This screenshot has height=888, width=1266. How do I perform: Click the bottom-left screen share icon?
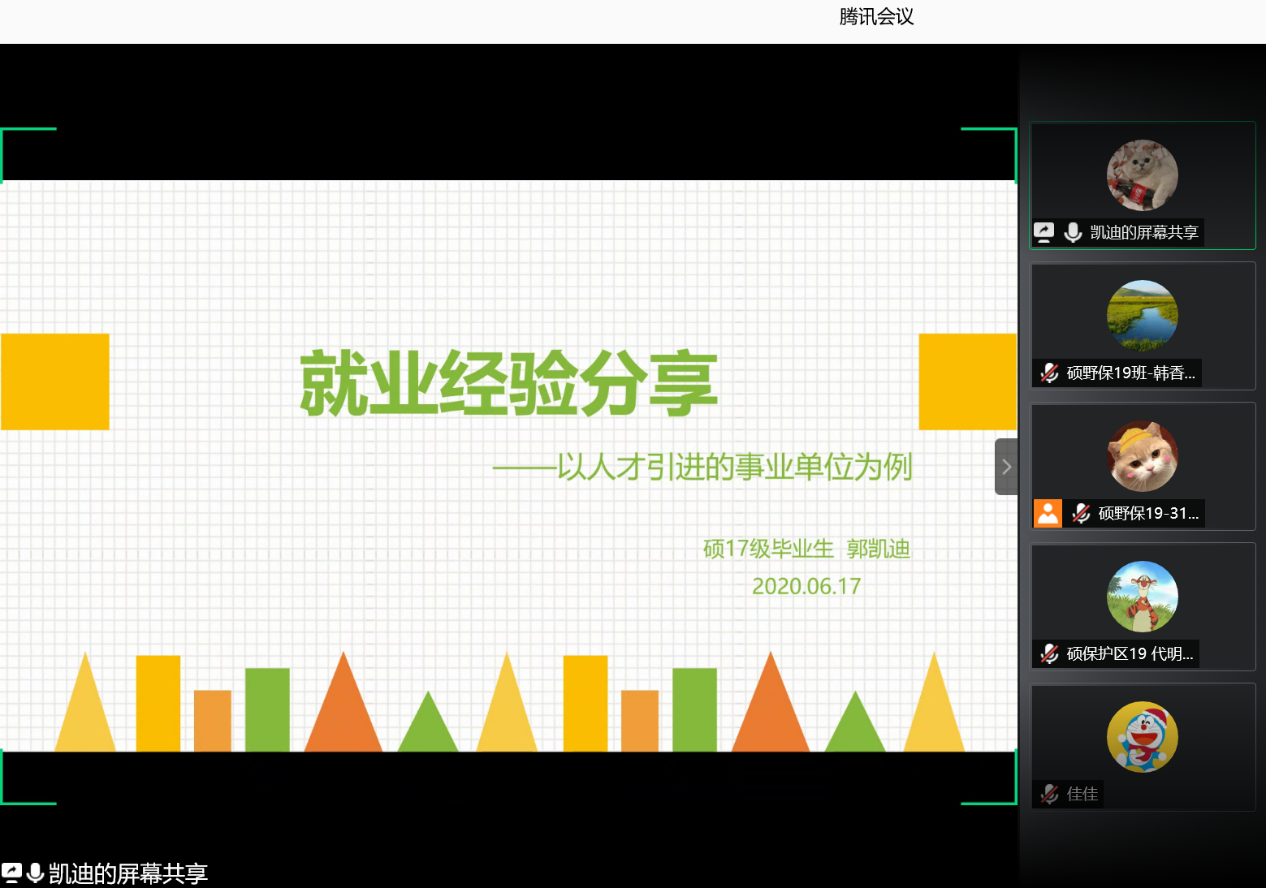pyautogui.click(x=12, y=873)
